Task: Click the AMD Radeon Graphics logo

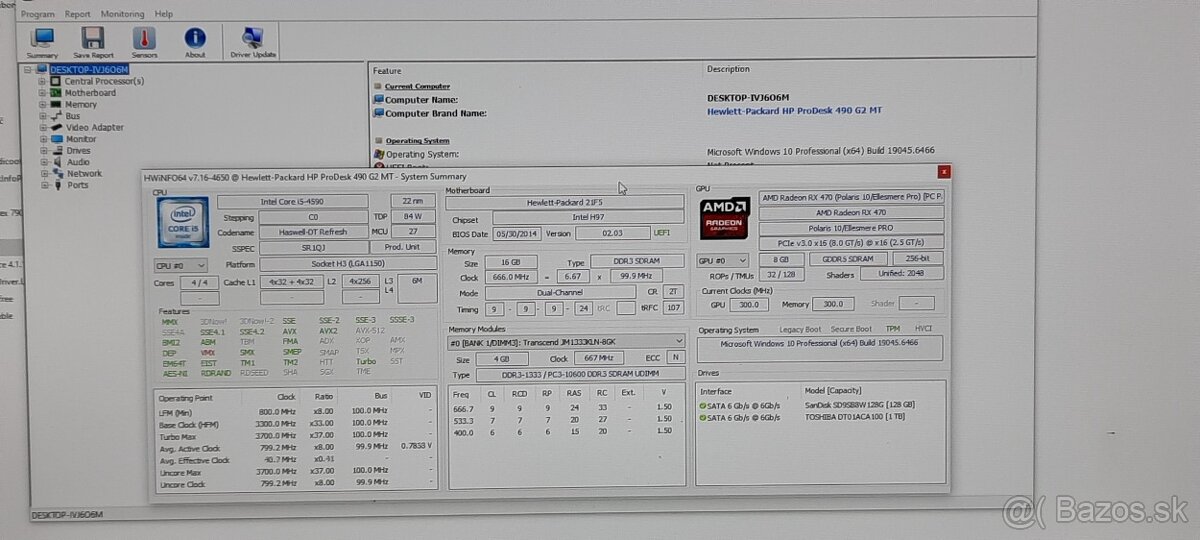Action: (x=724, y=220)
